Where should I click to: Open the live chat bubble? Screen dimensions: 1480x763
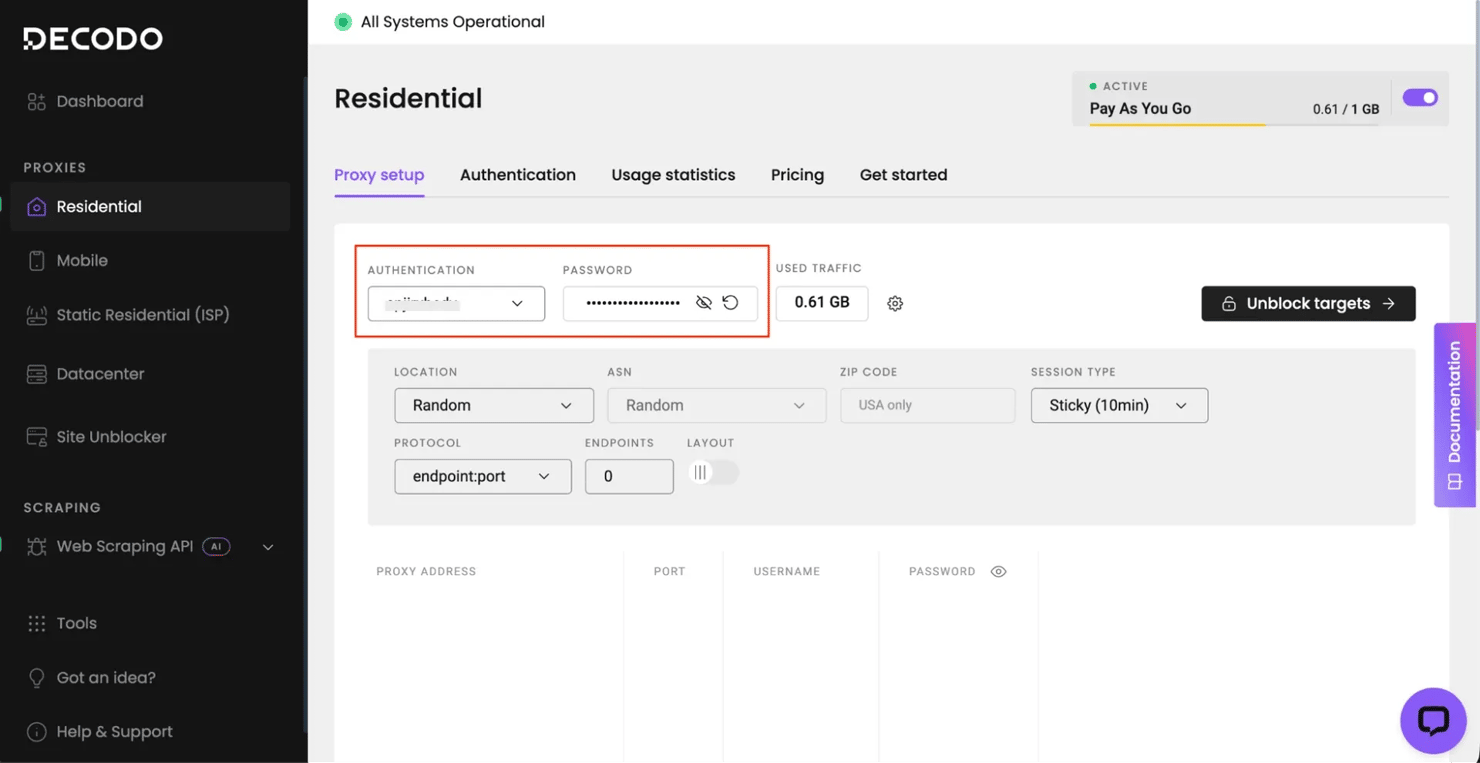pos(1432,720)
